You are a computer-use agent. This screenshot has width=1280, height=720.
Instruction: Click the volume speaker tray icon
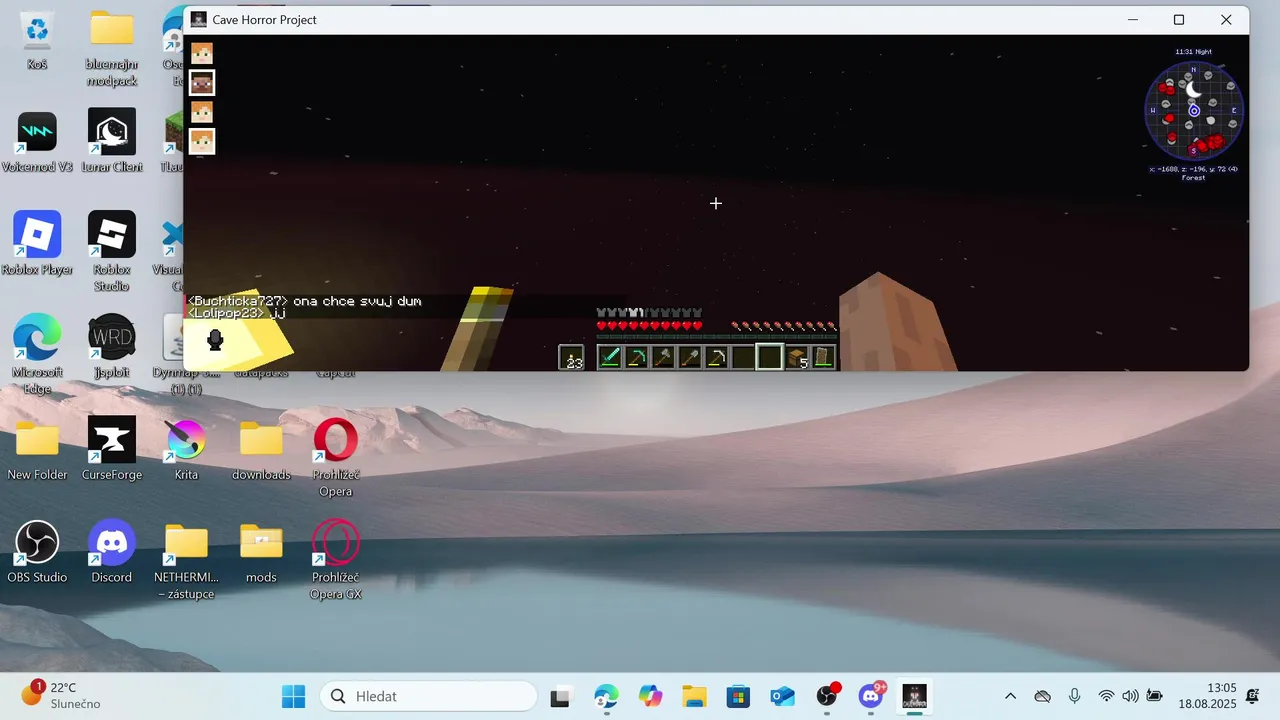point(1130,696)
